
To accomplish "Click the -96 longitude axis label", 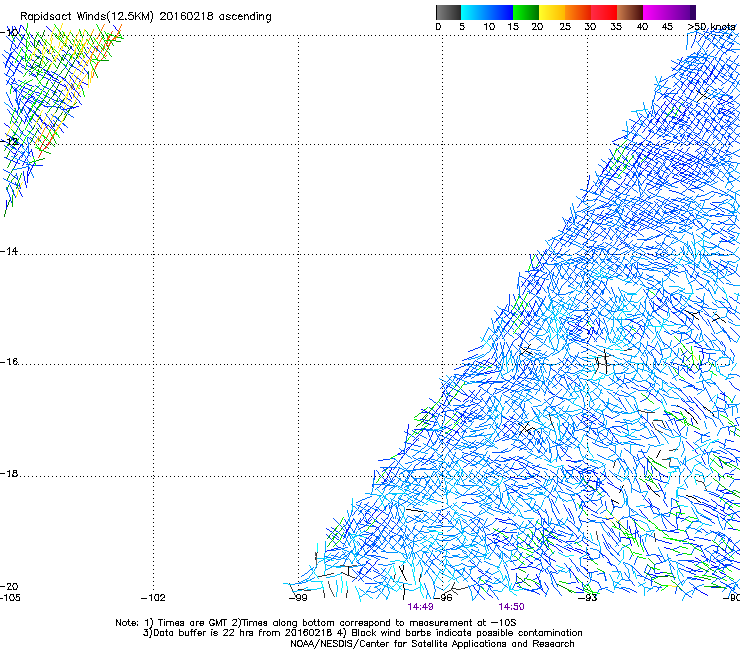I will 443,598.
